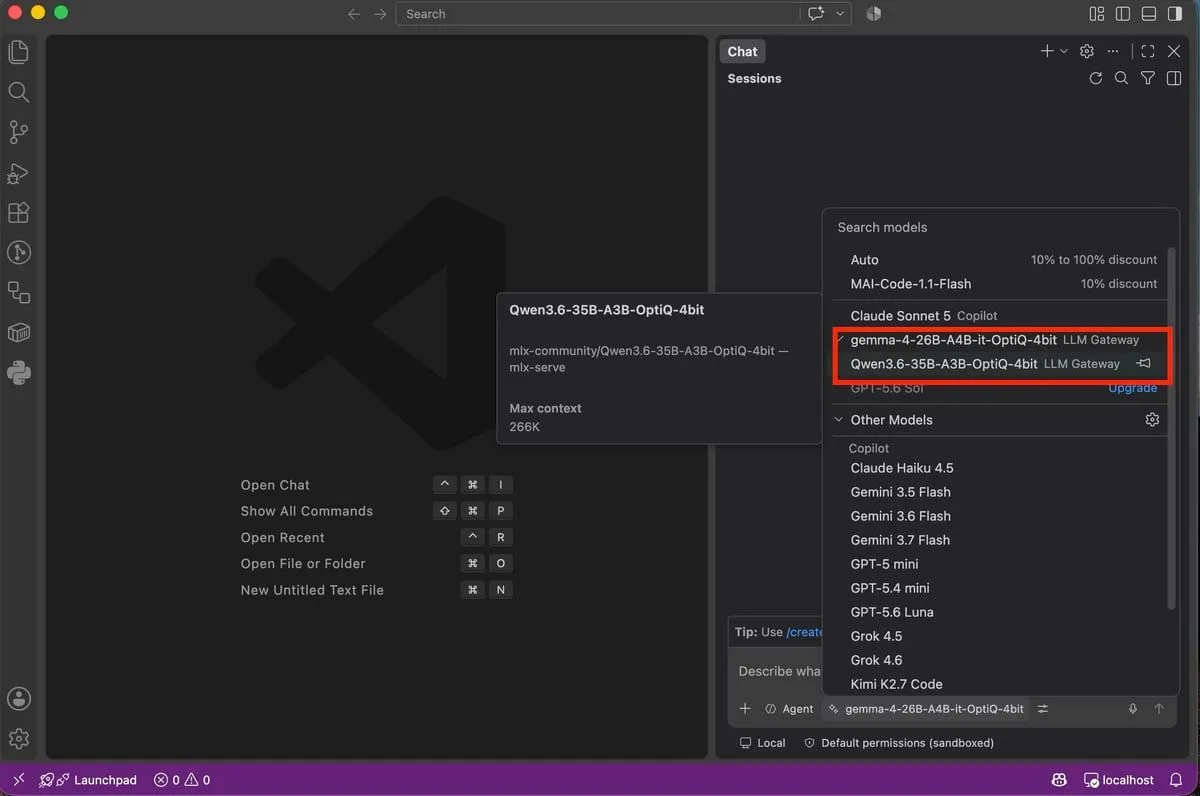This screenshot has height=796, width=1200.
Task: Choose Claude Sonnet 5 Copilot model
Action: 999,316
